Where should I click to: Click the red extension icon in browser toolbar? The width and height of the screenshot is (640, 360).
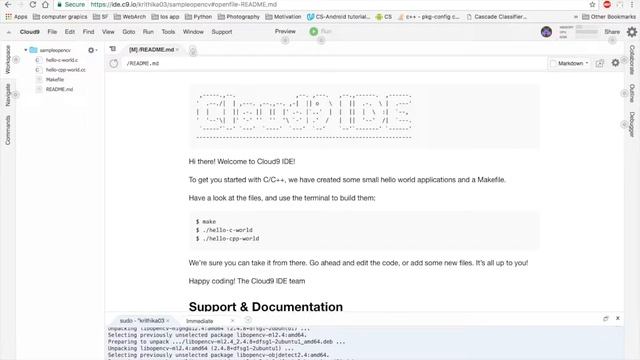coord(607,4)
